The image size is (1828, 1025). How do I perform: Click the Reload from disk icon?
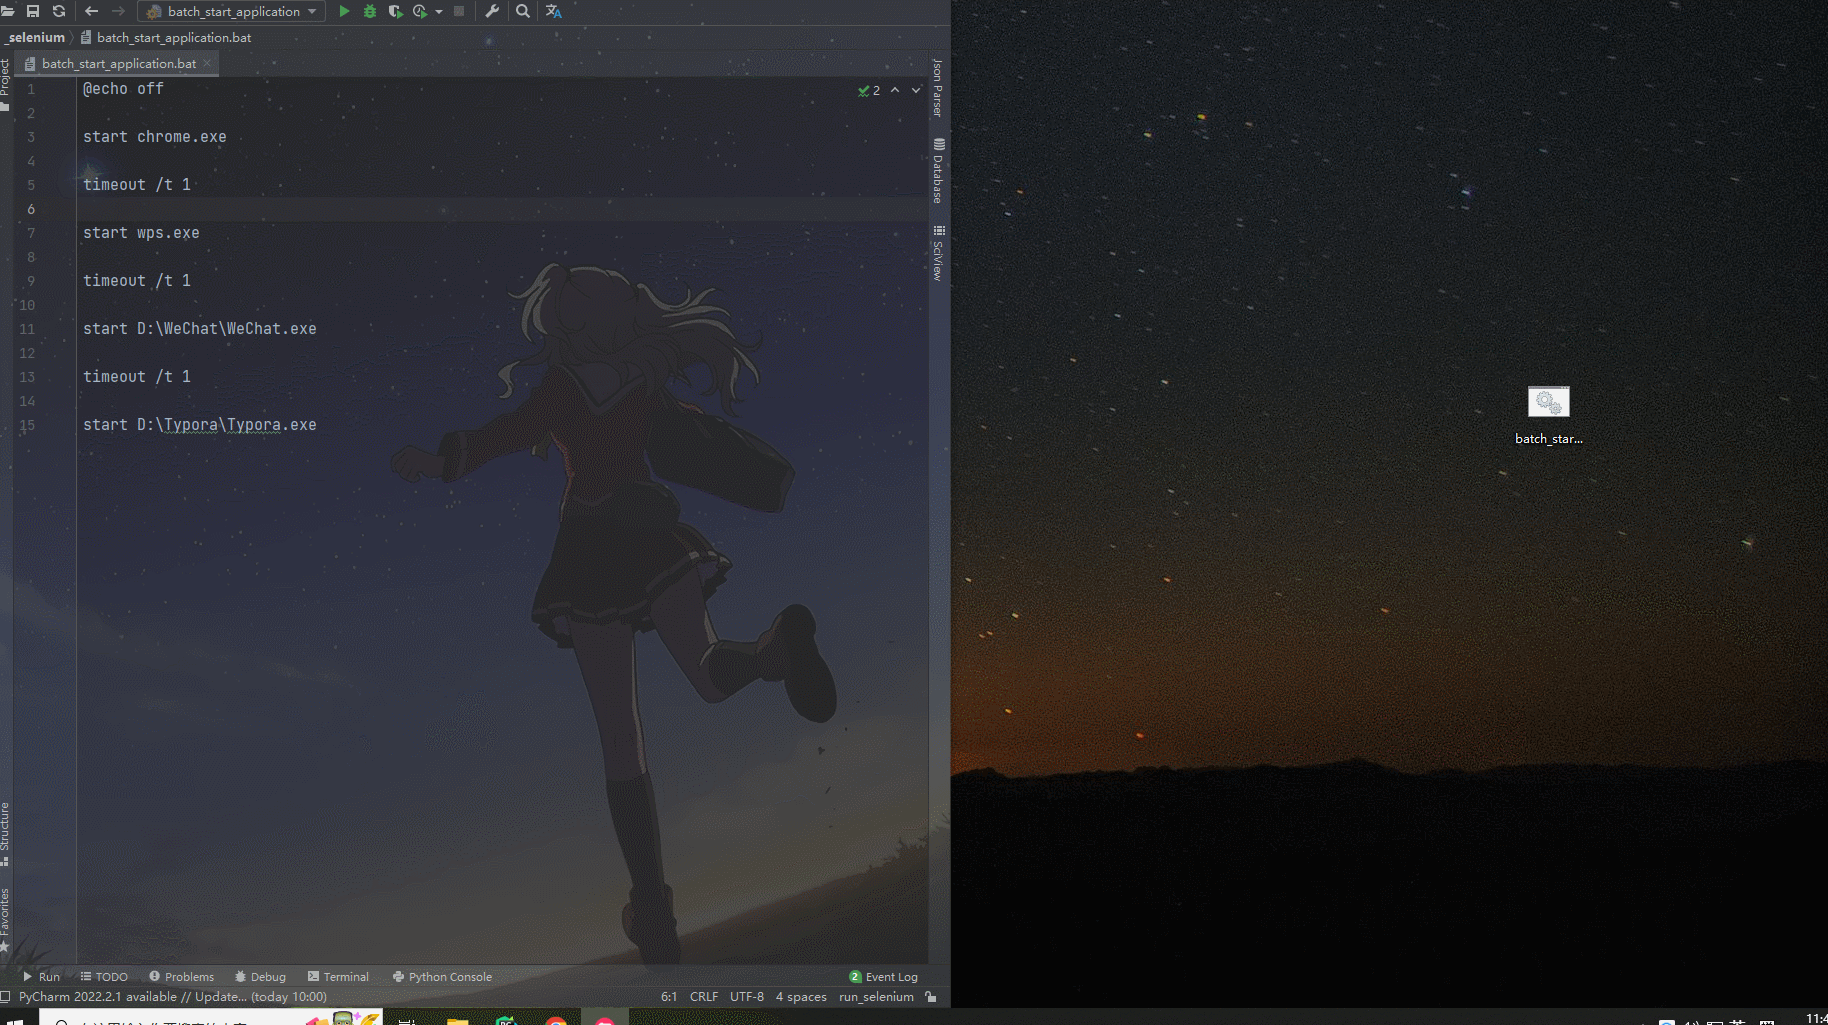(59, 11)
